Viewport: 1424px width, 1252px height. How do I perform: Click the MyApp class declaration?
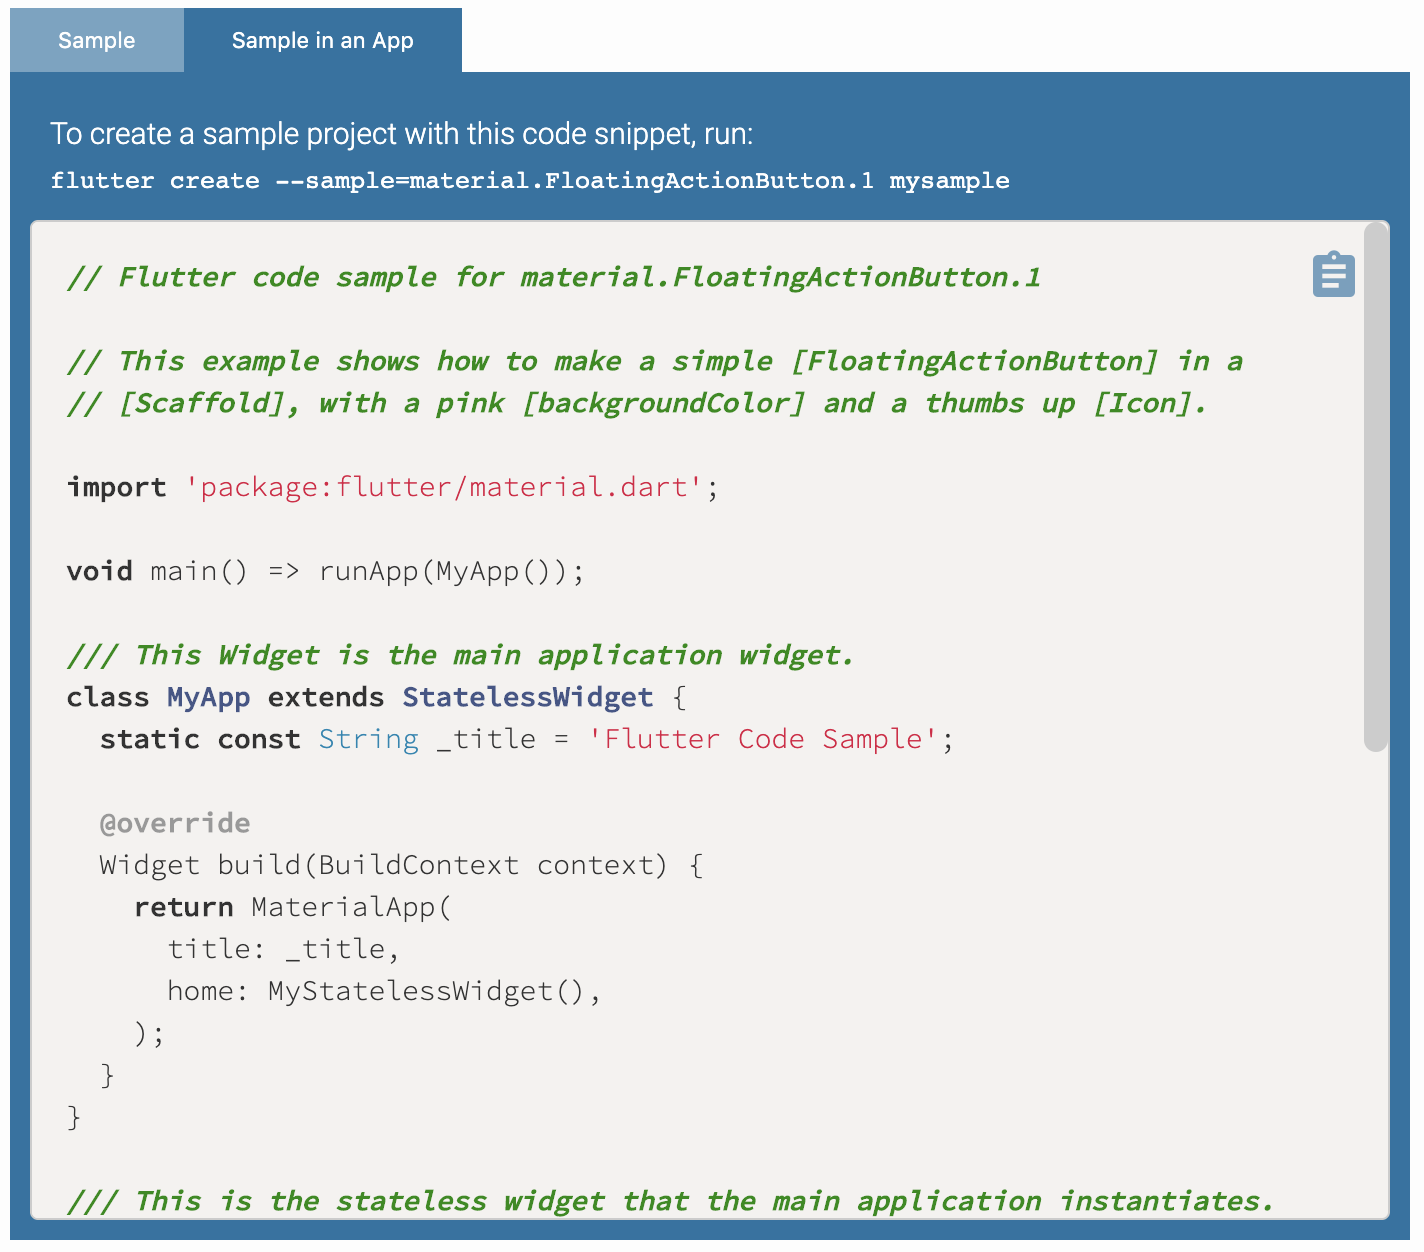click(x=207, y=697)
